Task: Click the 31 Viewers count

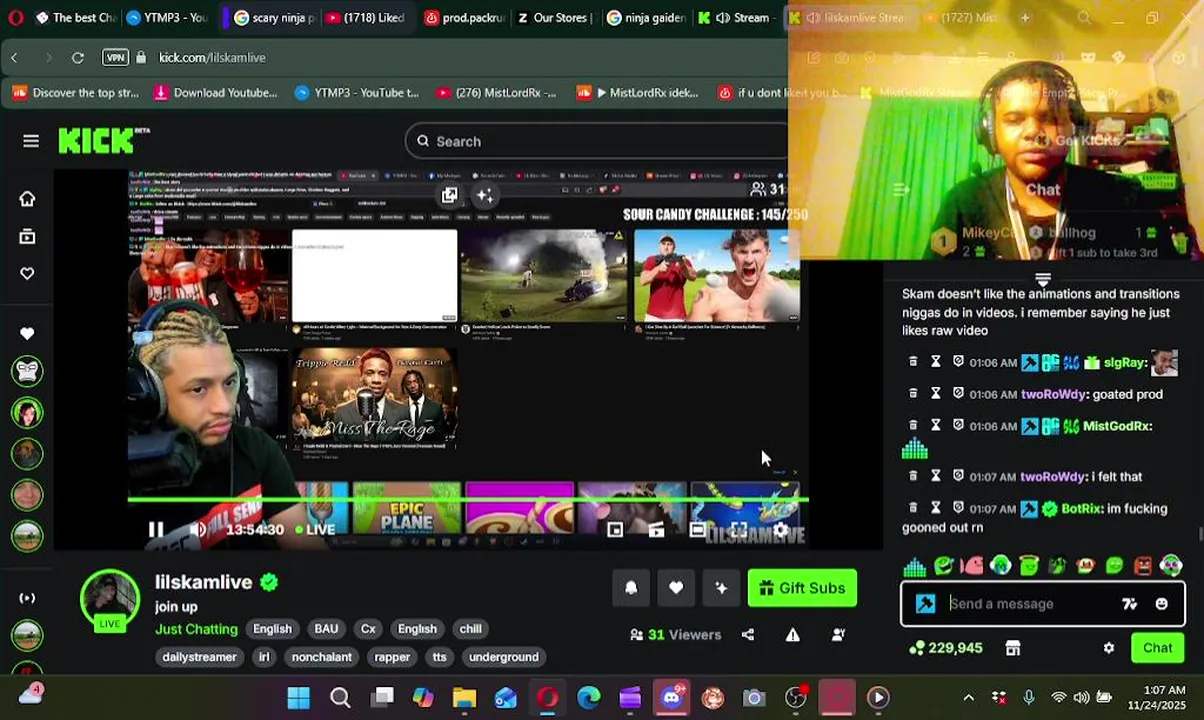Action: click(x=675, y=635)
